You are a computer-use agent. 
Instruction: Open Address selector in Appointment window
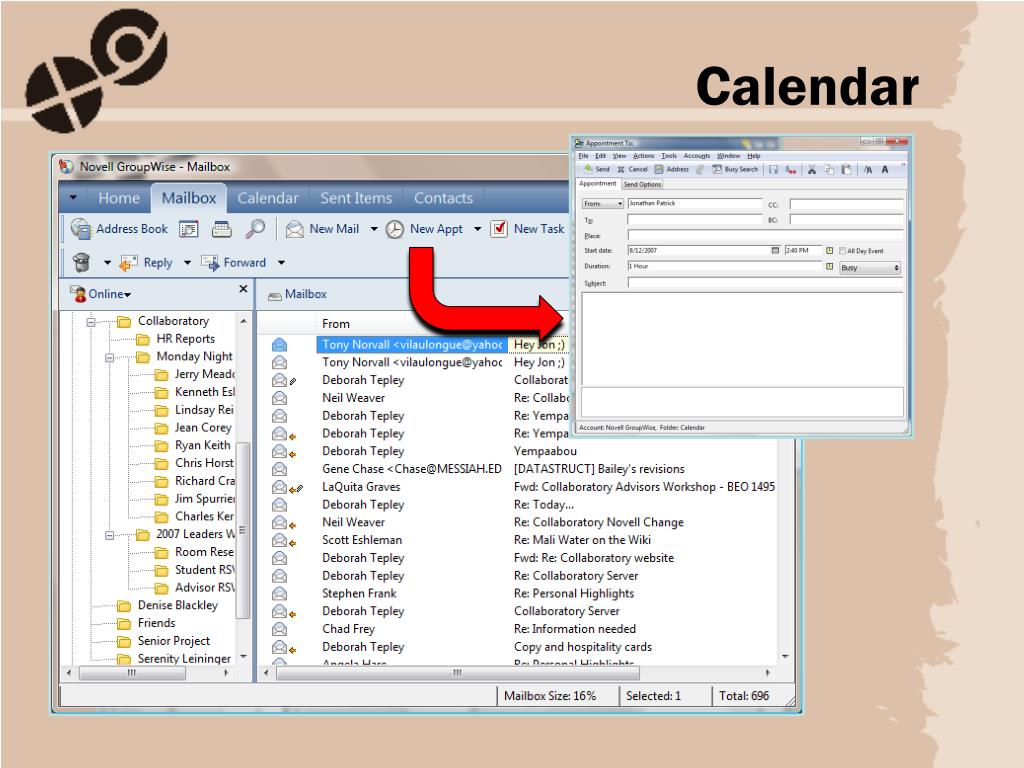(672, 169)
